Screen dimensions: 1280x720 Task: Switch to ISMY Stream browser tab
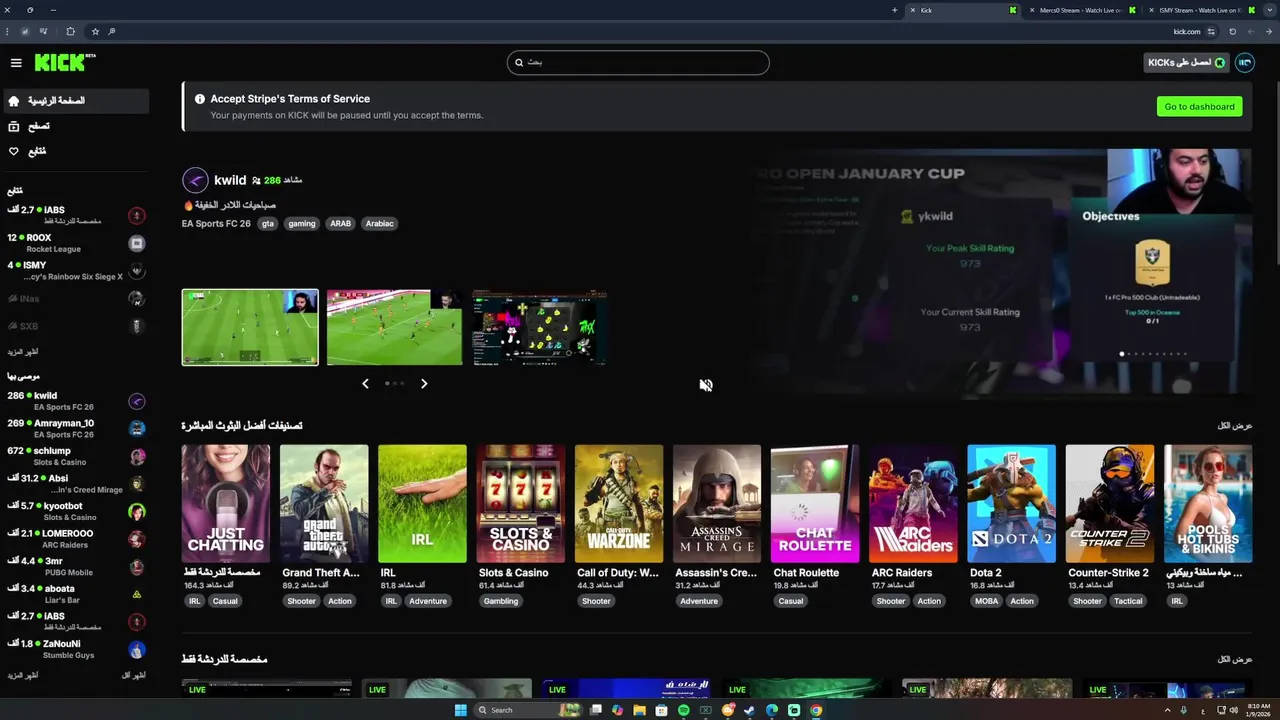click(1203, 10)
